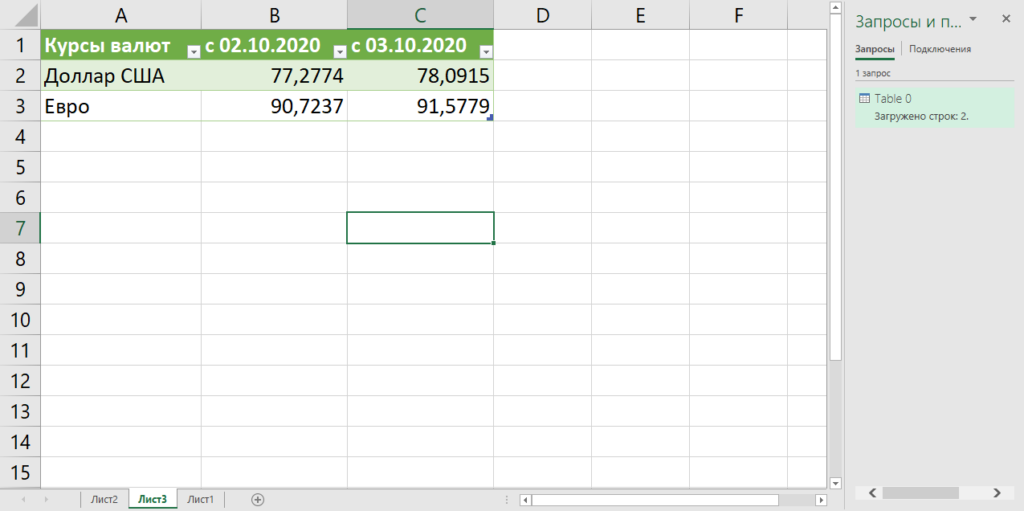Click the sheet horizontal scrollbar left arrow
This screenshot has height=511, width=1024.
point(525,500)
